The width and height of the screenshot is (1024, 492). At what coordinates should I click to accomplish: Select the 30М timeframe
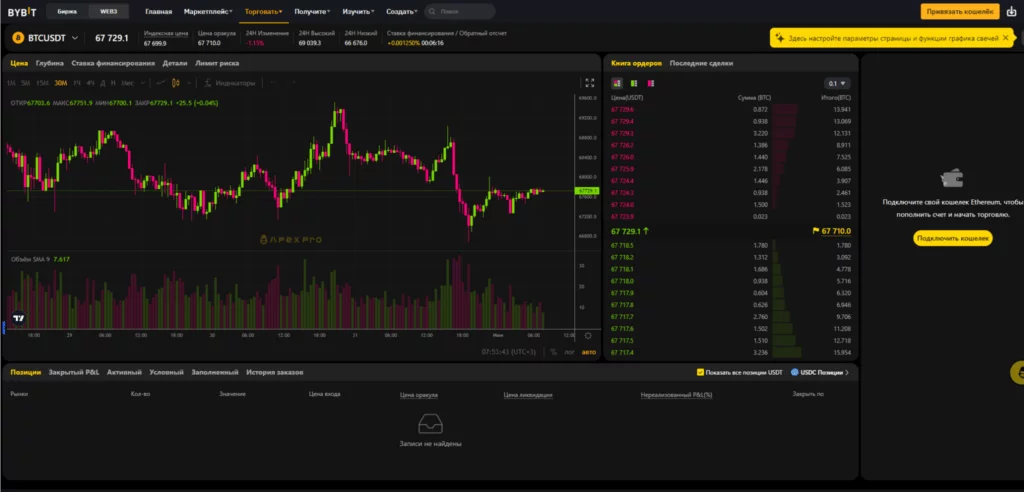[61, 83]
